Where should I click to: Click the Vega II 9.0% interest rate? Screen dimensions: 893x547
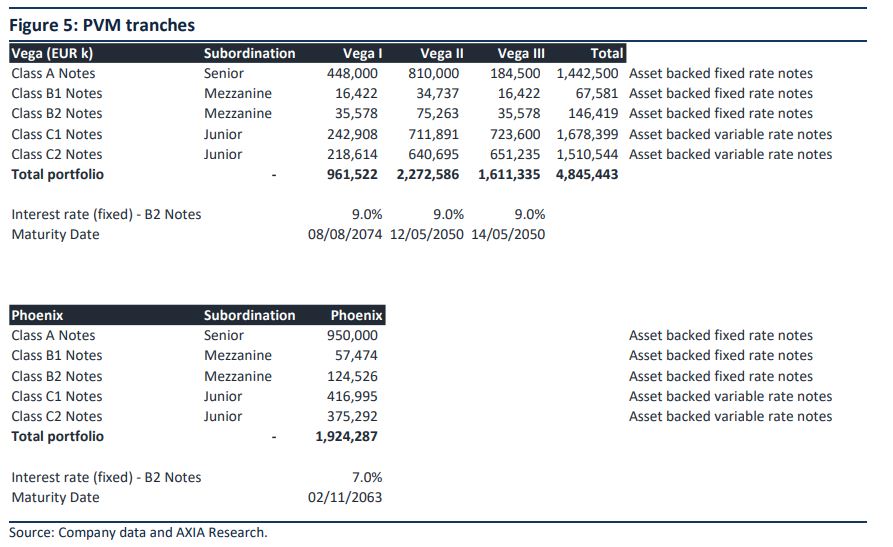[x=448, y=214]
